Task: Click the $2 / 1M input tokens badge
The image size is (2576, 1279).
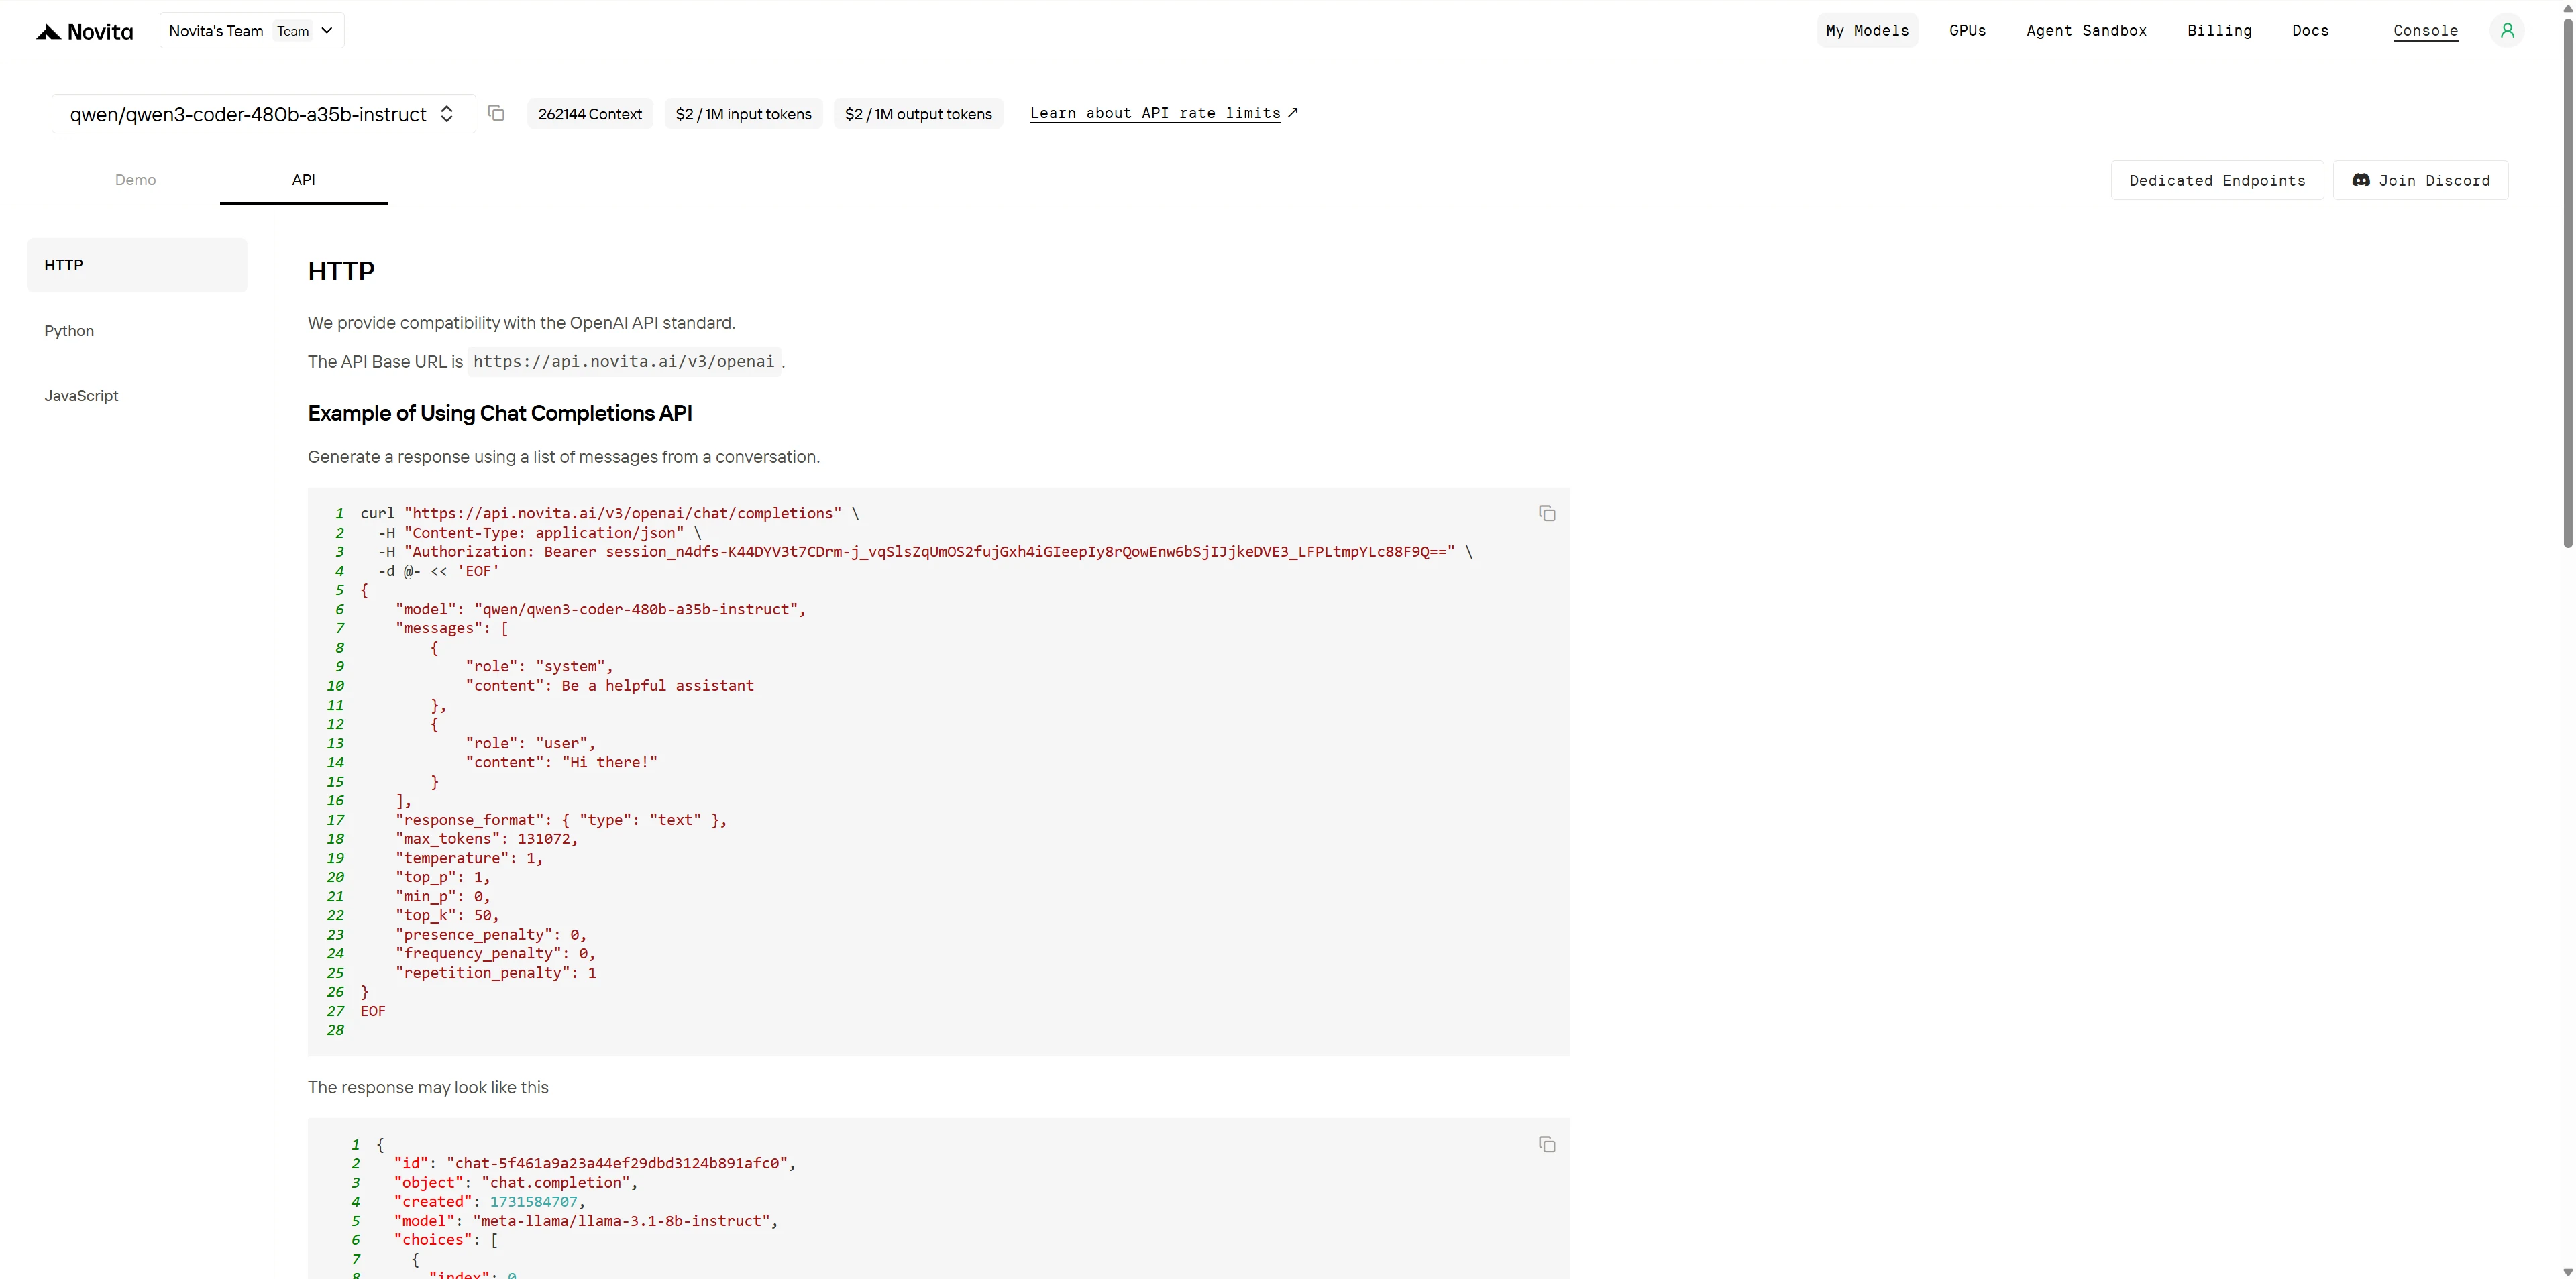Action: pos(743,114)
